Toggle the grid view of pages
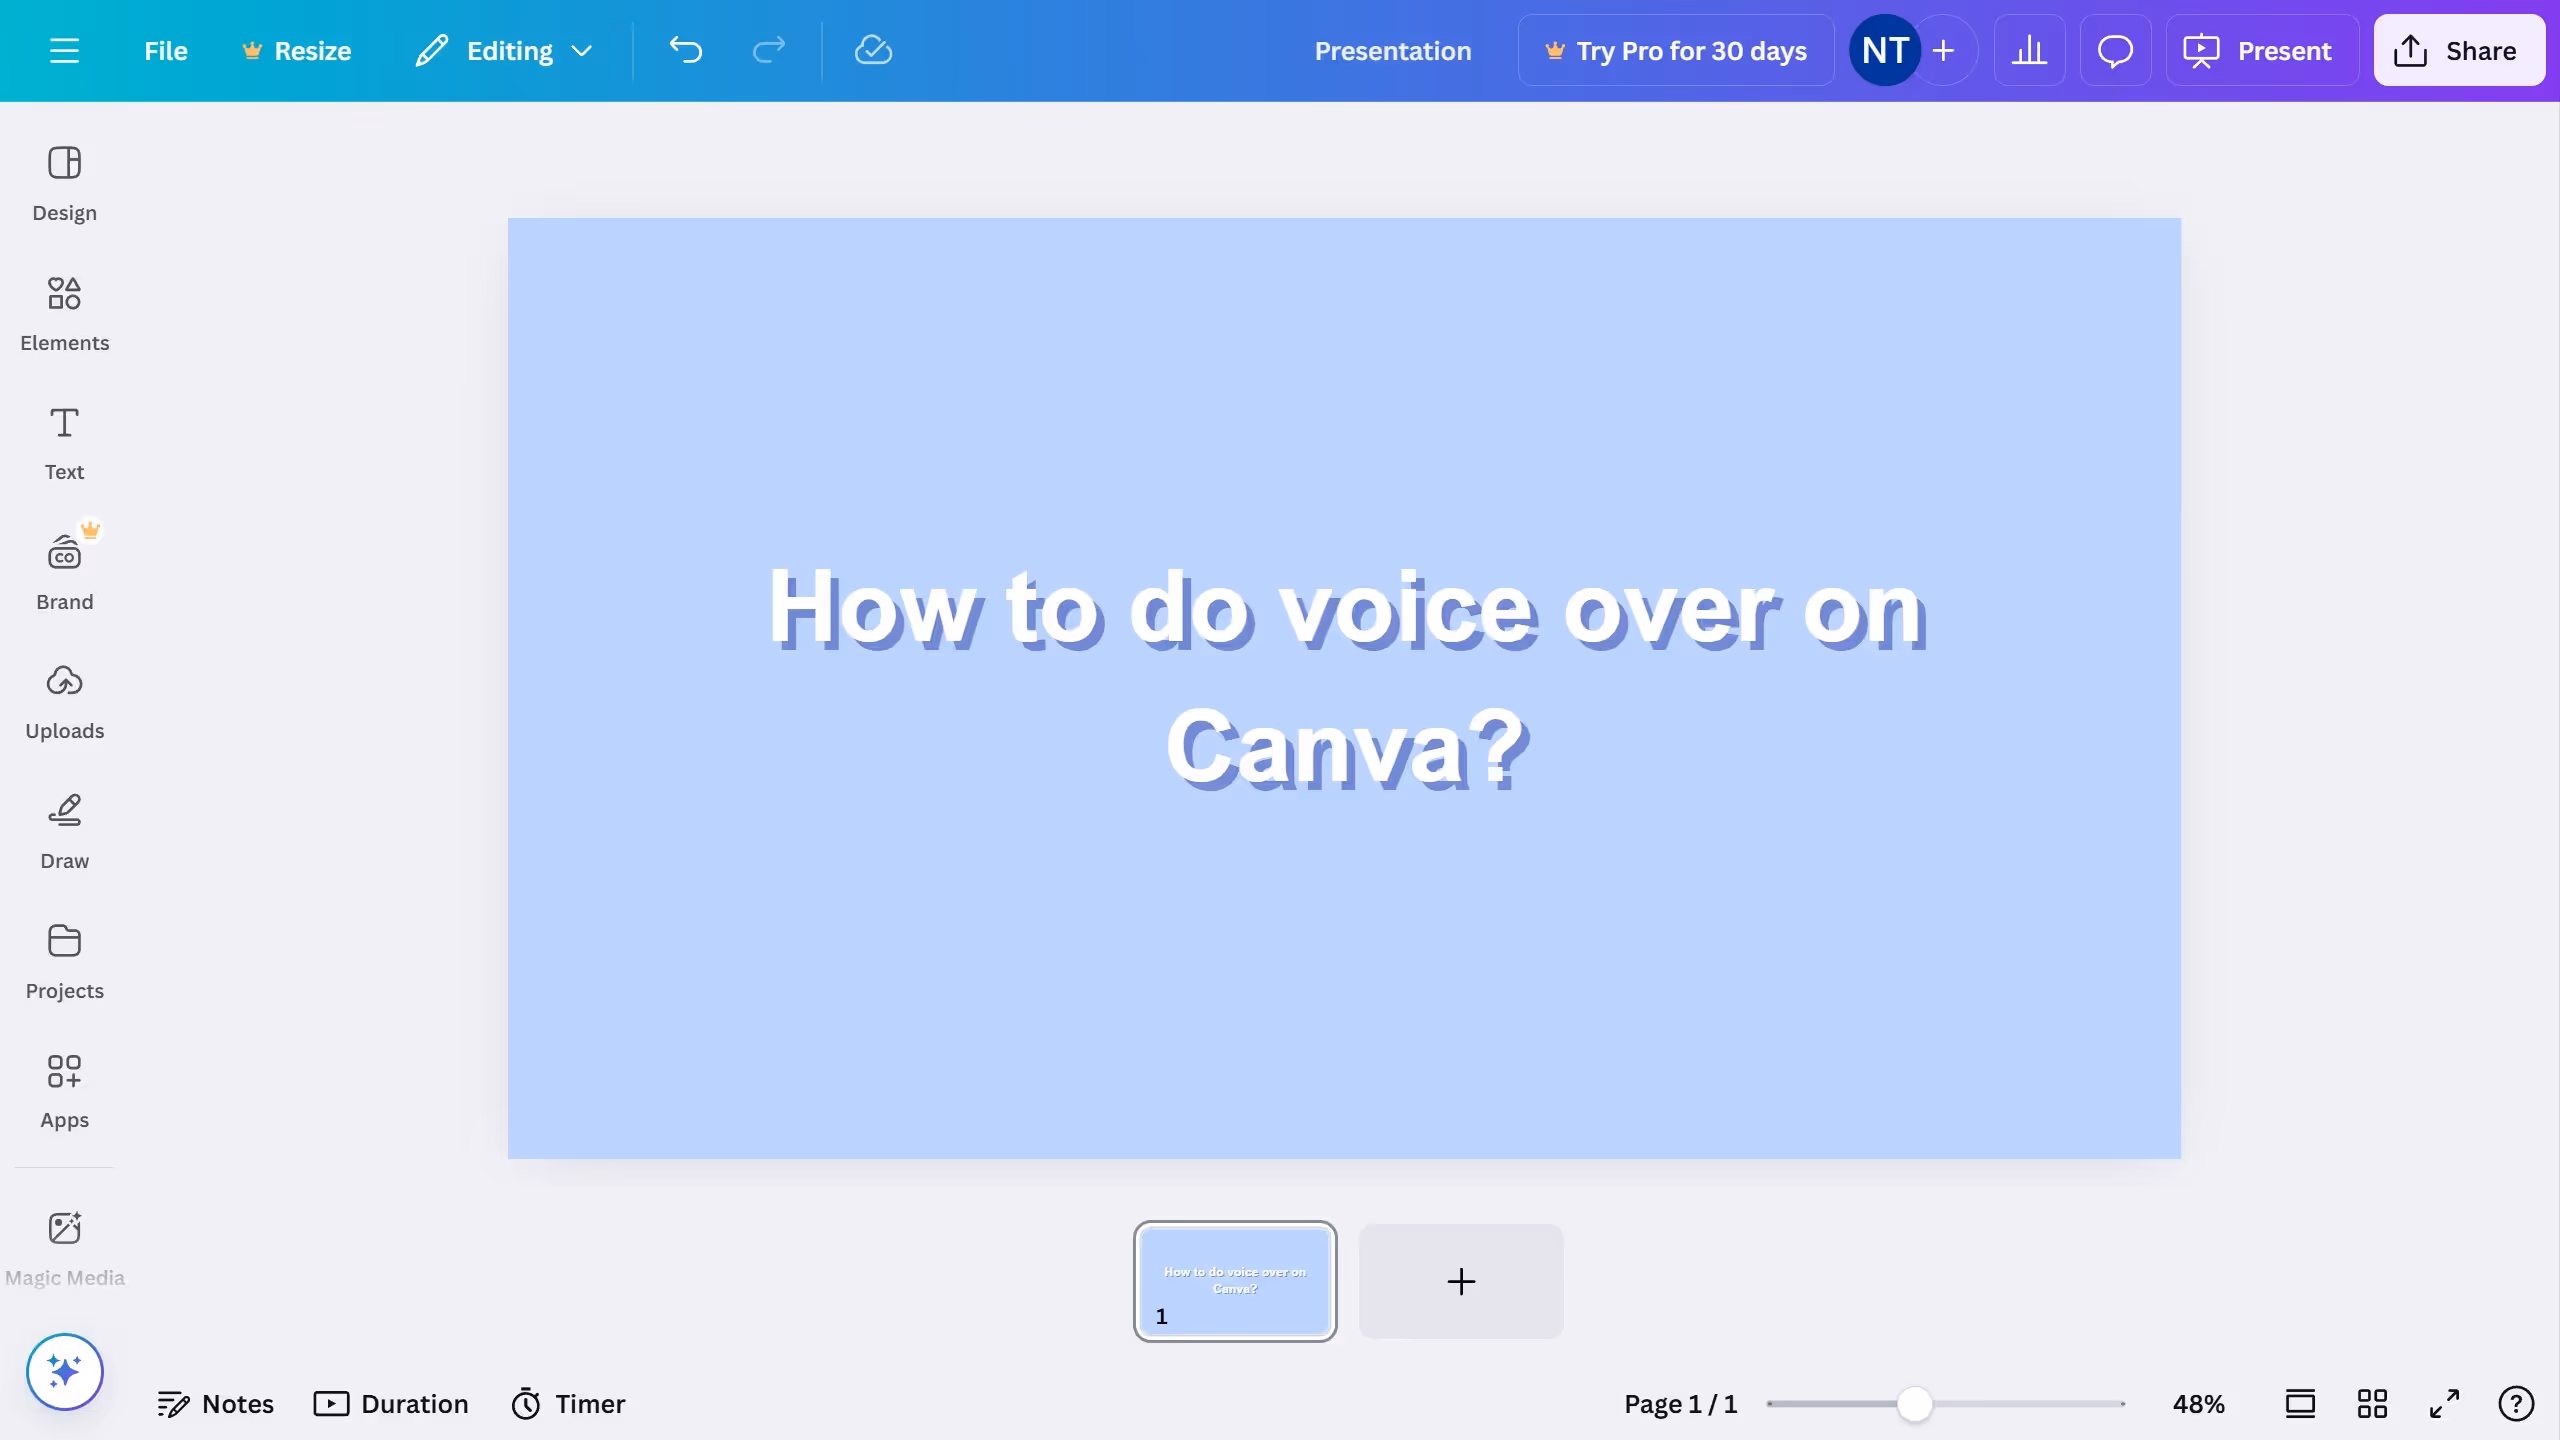Viewport: 2560px width, 1440px height. coord(2372,1404)
